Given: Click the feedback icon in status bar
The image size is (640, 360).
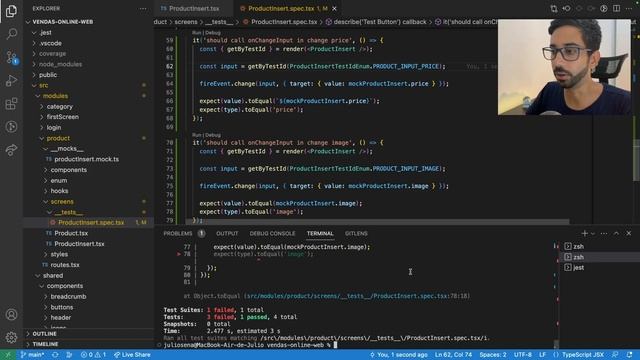Looking at the screenshot, I should (615, 355).
